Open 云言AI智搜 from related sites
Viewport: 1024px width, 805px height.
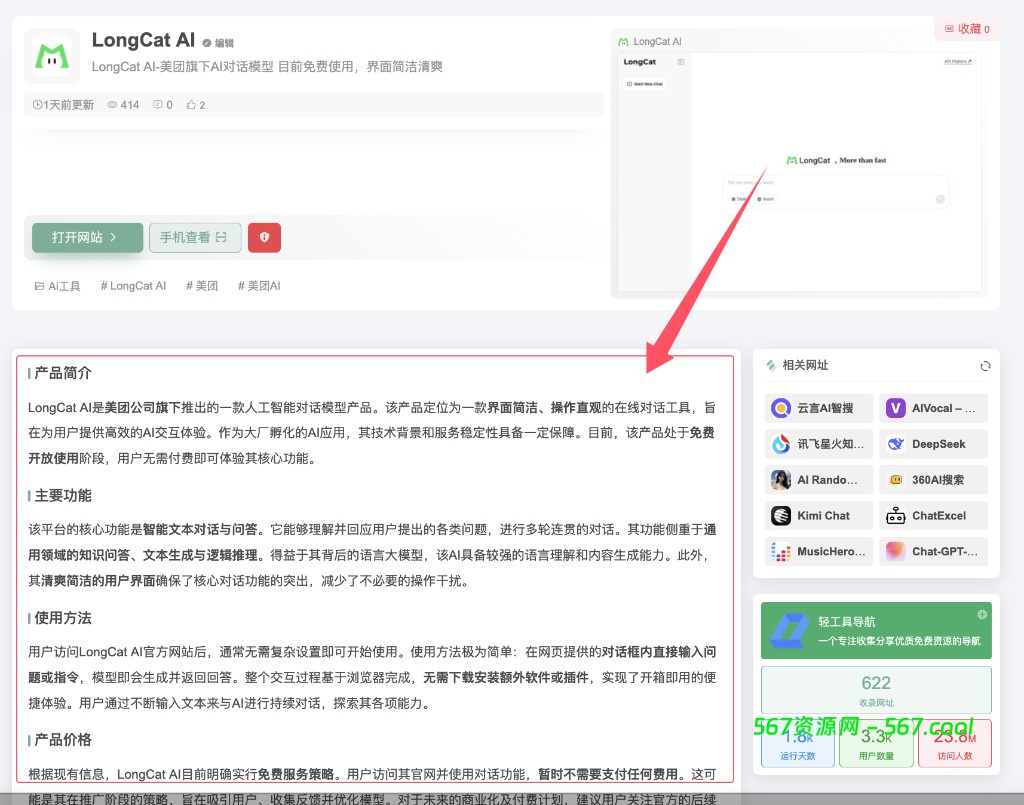click(x=781, y=407)
